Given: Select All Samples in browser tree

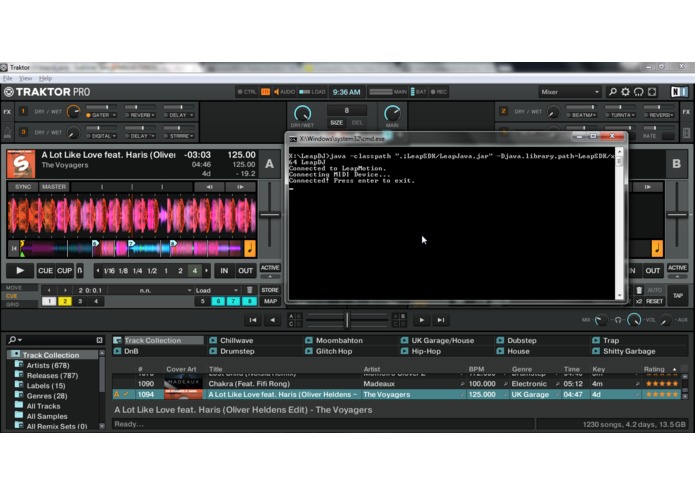Looking at the screenshot, I should pyautogui.click(x=47, y=416).
